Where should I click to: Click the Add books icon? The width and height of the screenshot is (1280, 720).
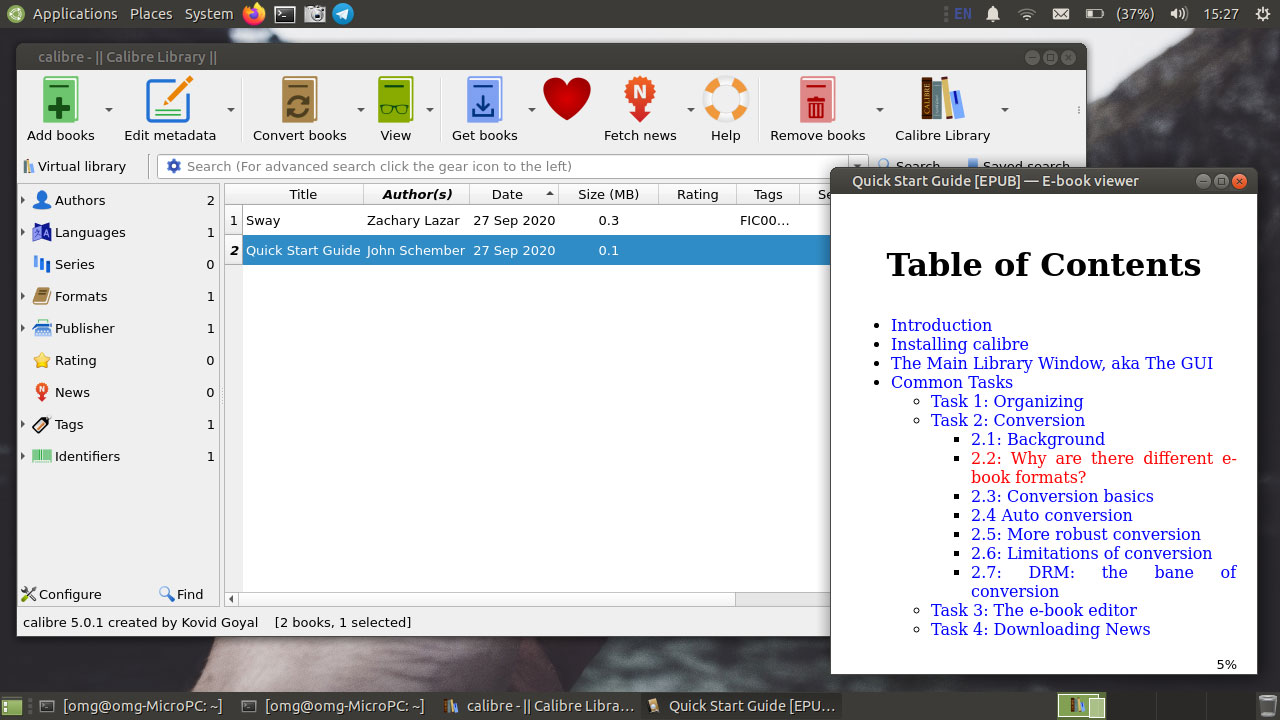(x=60, y=100)
